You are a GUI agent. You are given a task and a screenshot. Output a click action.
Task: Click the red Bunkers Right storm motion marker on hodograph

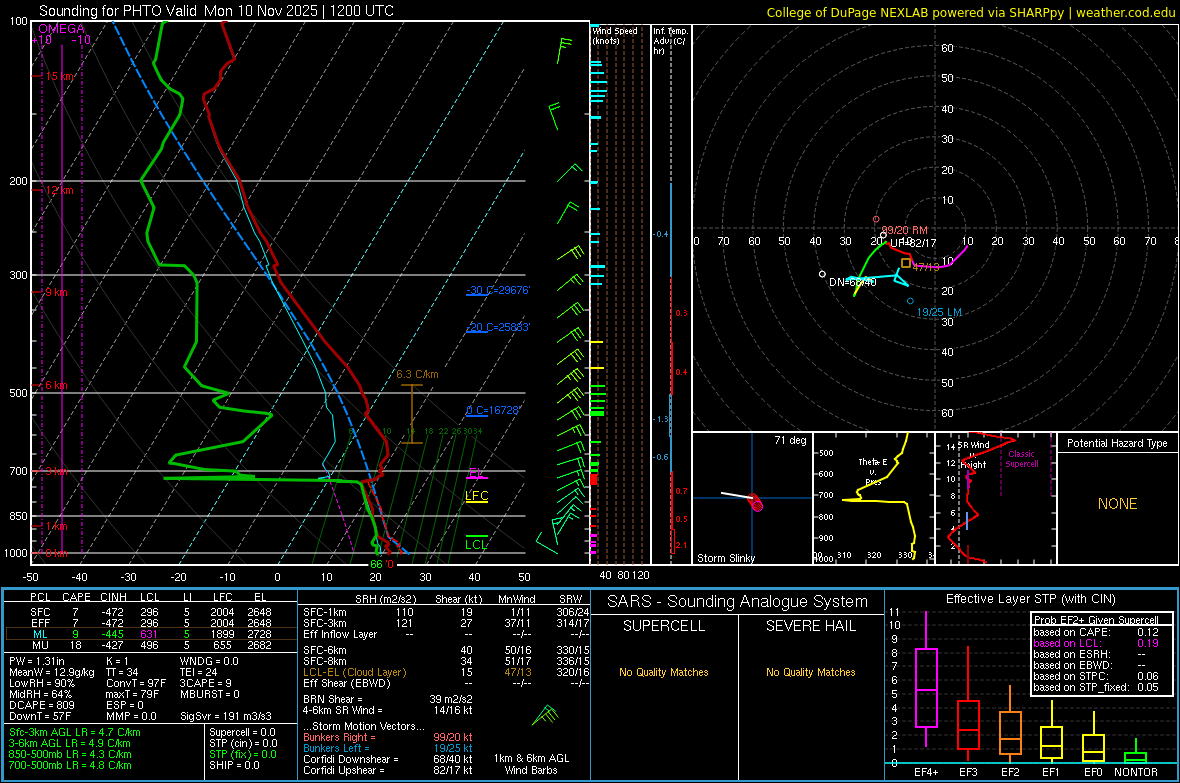876,219
